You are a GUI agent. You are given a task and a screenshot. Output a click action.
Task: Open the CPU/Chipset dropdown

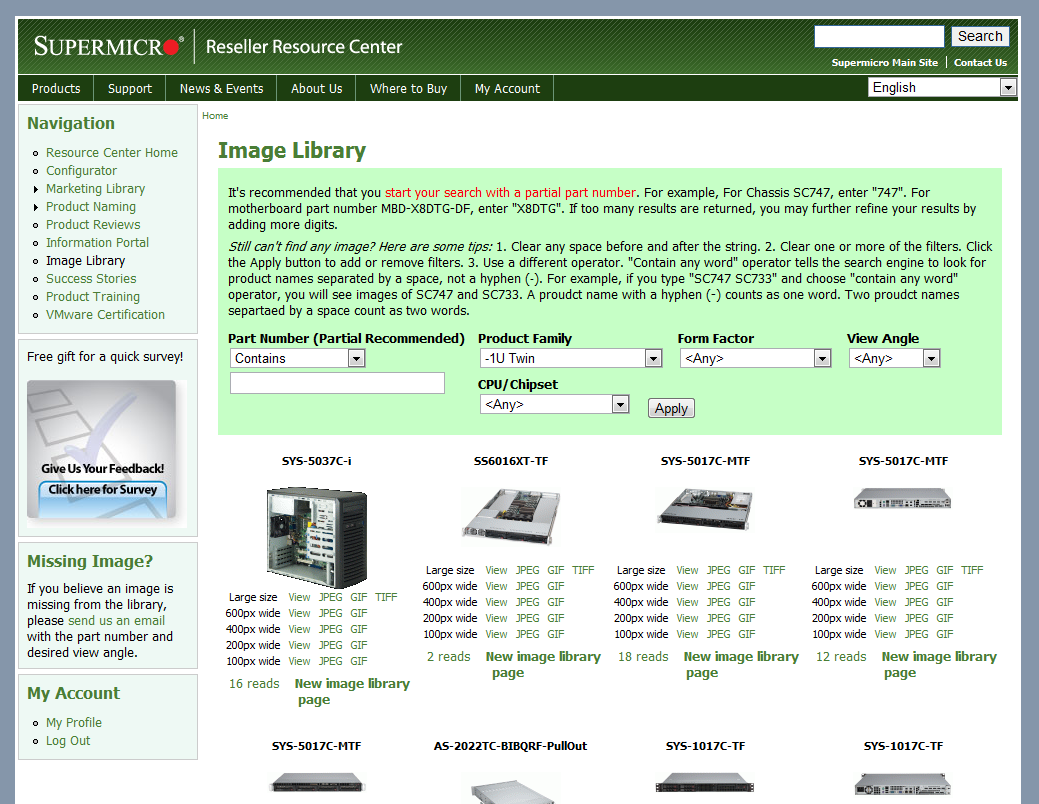(554, 404)
